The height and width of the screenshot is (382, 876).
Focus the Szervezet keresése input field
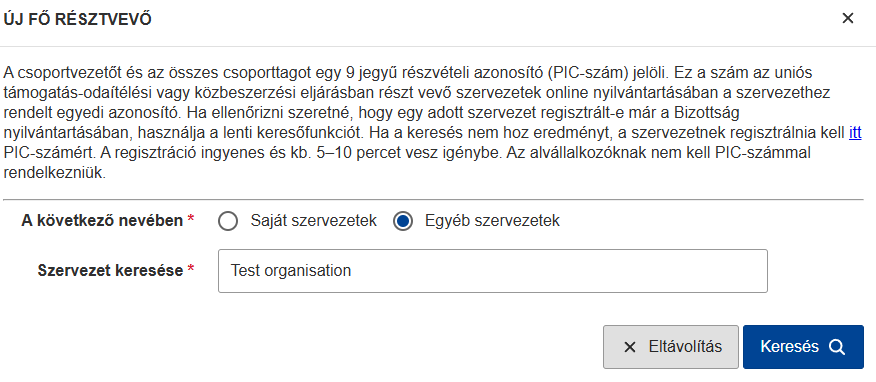tap(493, 271)
